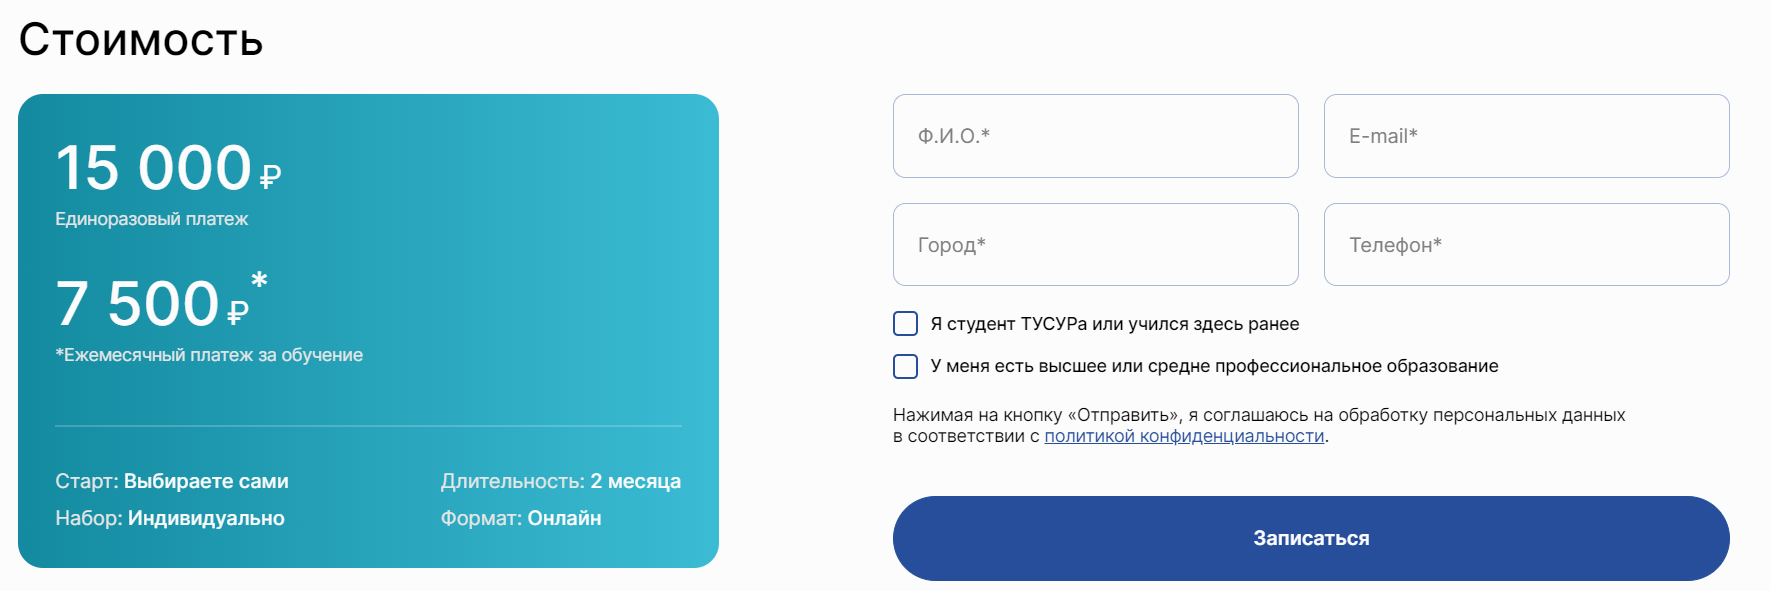Check the ТУСУР student checkbox
This screenshot has width=1770, height=591.
[x=905, y=324]
